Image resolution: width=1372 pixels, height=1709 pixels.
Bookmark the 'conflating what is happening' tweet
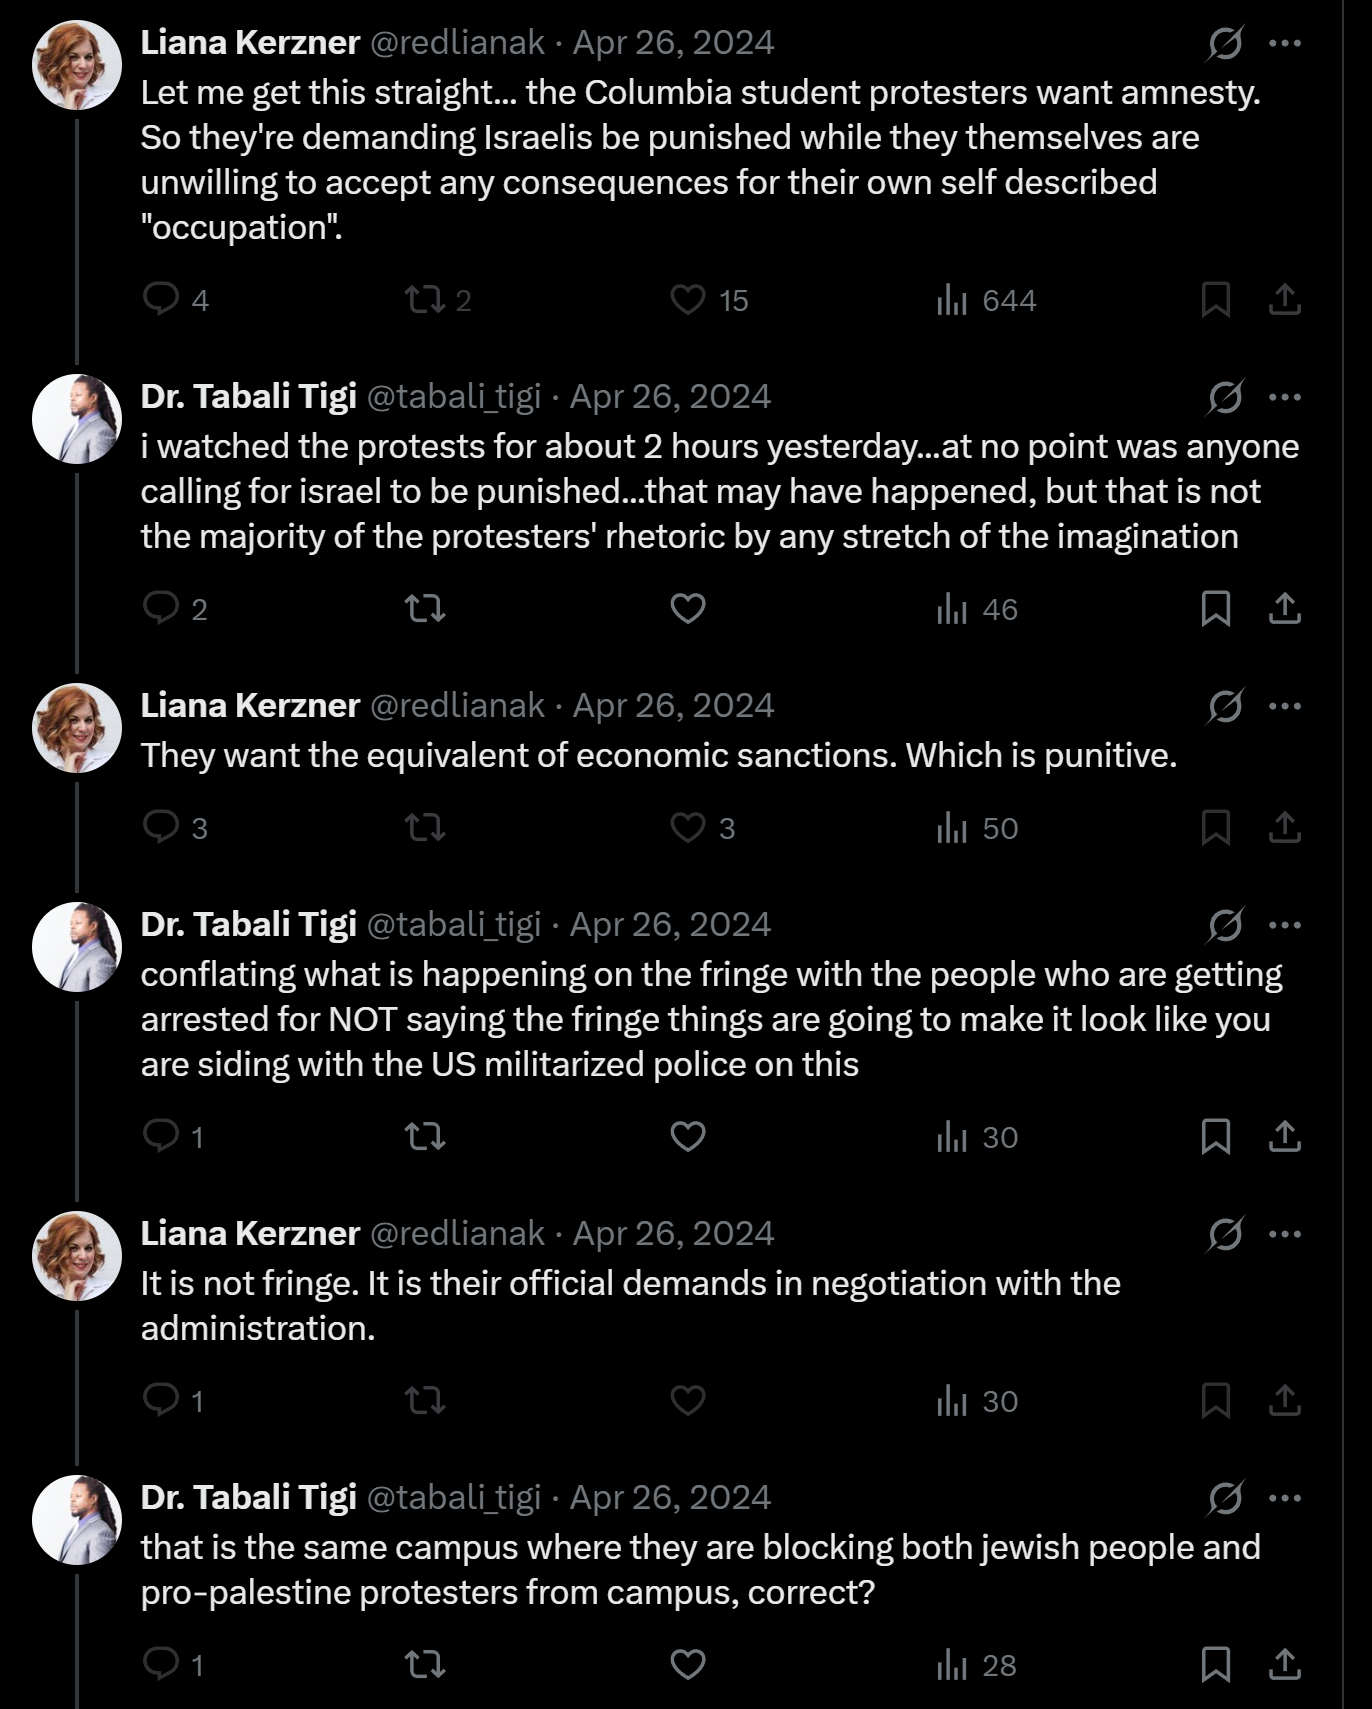pyautogui.click(x=1215, y=1136)
